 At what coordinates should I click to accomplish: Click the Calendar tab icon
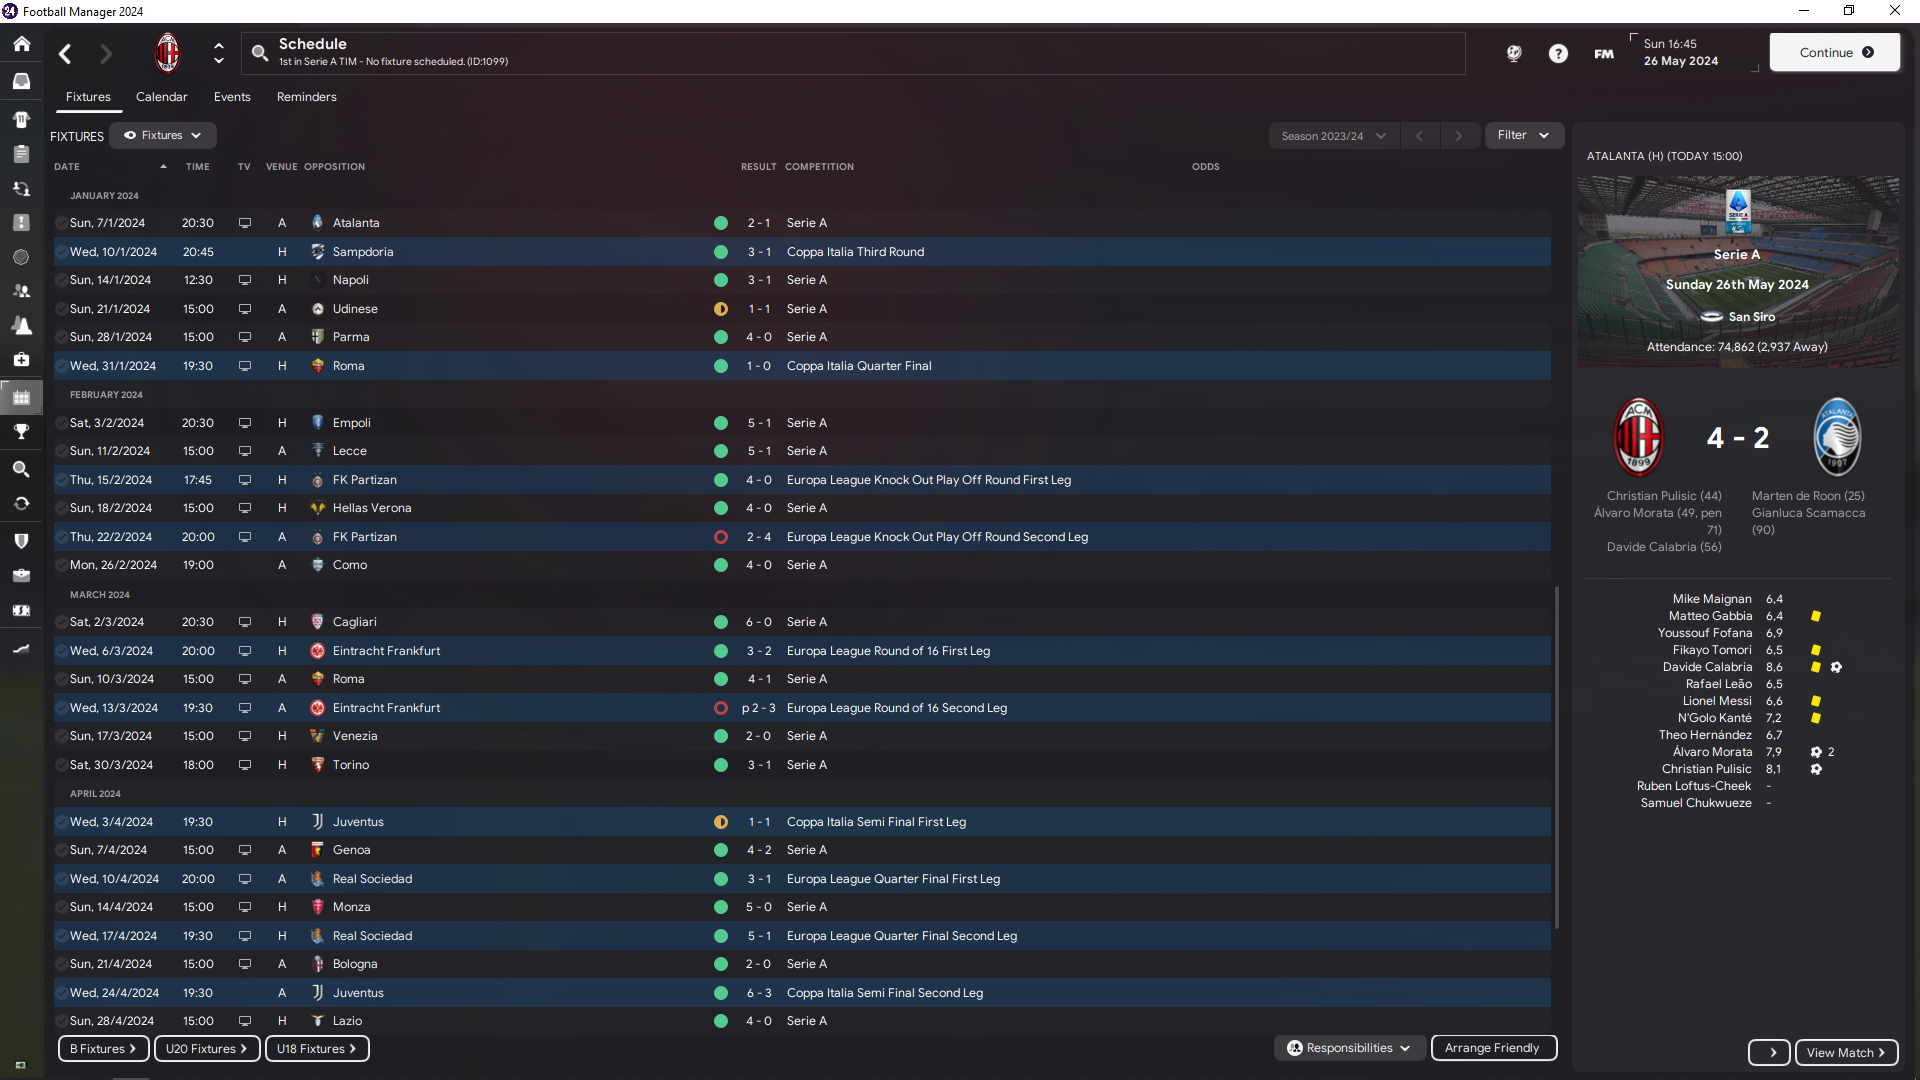pyautogui.click(x=161, y=96)
